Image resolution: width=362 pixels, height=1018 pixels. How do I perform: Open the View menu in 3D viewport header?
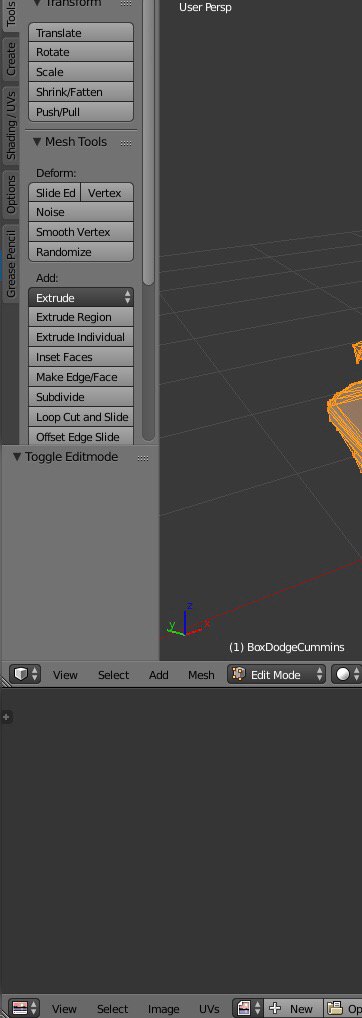[65, 675]
